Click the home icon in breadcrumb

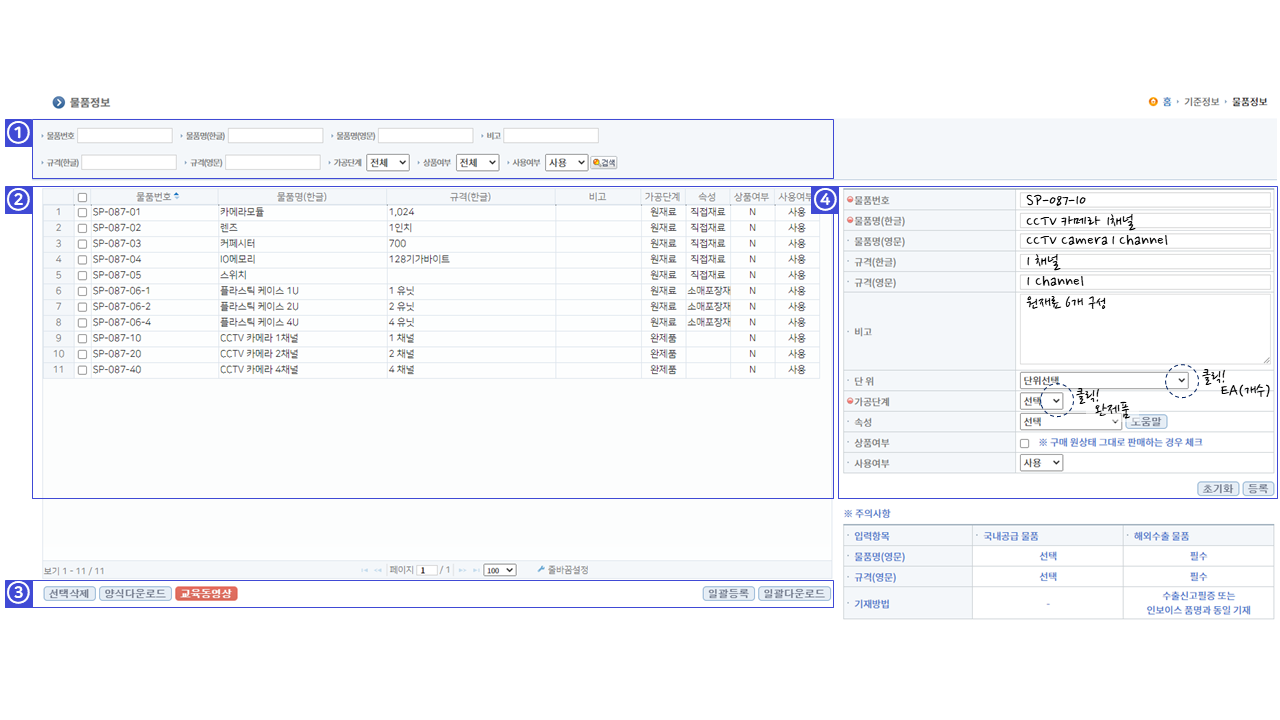click(1153, 102)
